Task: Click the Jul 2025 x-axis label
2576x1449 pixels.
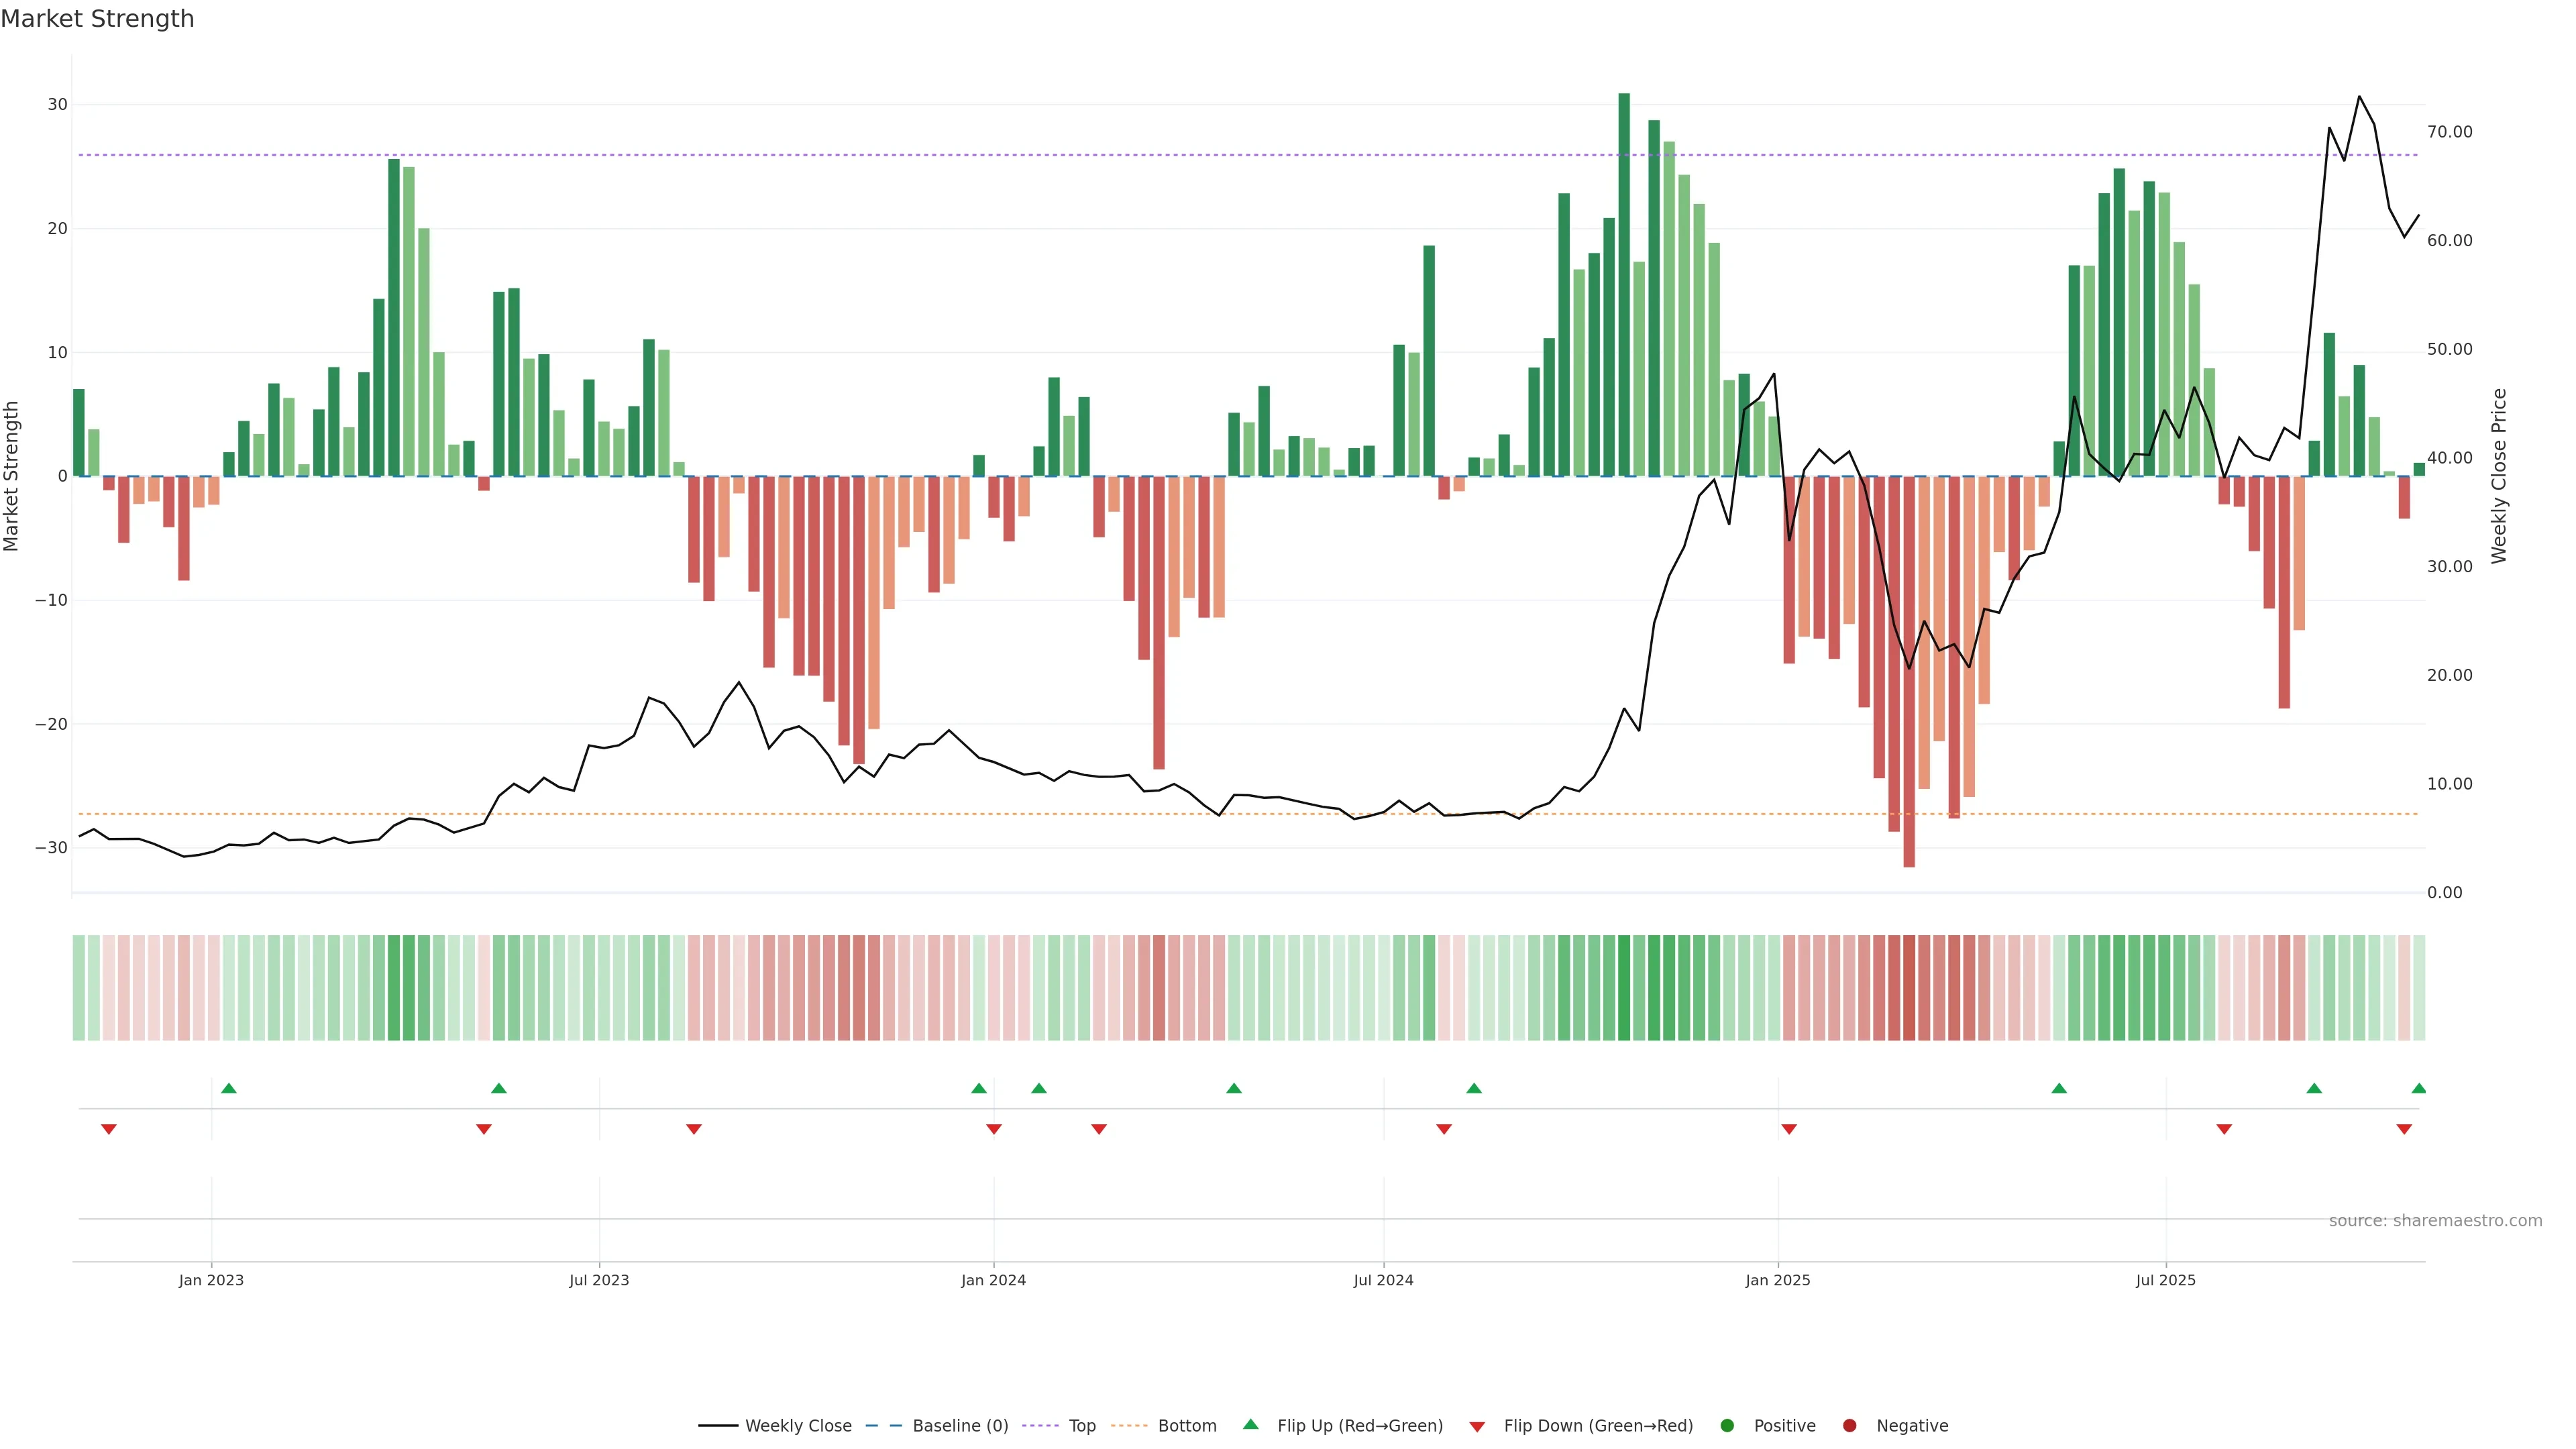Action: click(x=2165, y=1280)
